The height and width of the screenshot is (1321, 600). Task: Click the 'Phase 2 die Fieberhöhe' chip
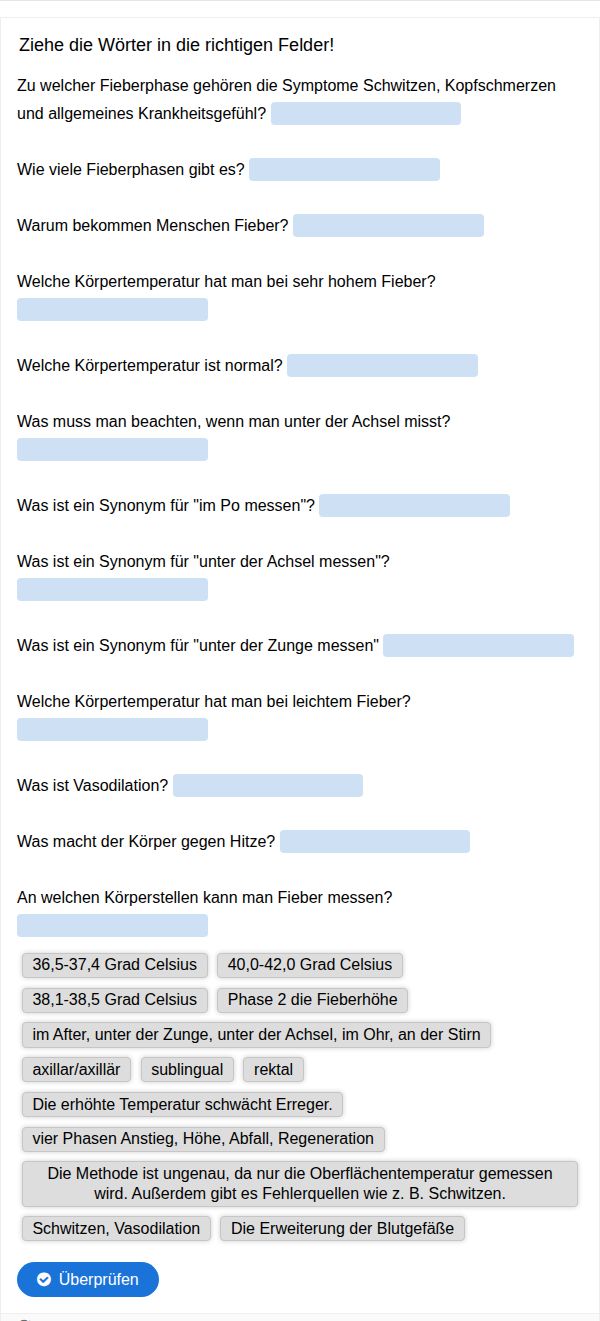312,999
